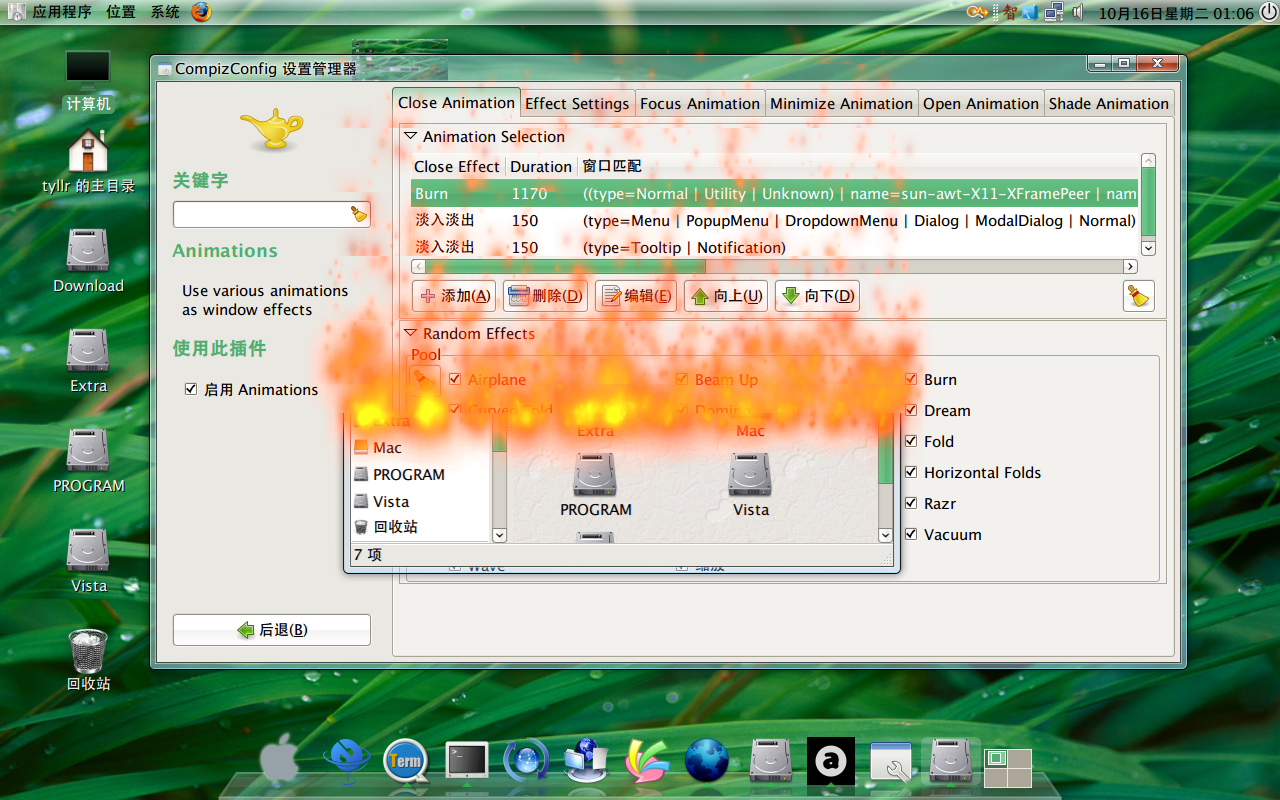Collapse the Animation Selection section

409,136
